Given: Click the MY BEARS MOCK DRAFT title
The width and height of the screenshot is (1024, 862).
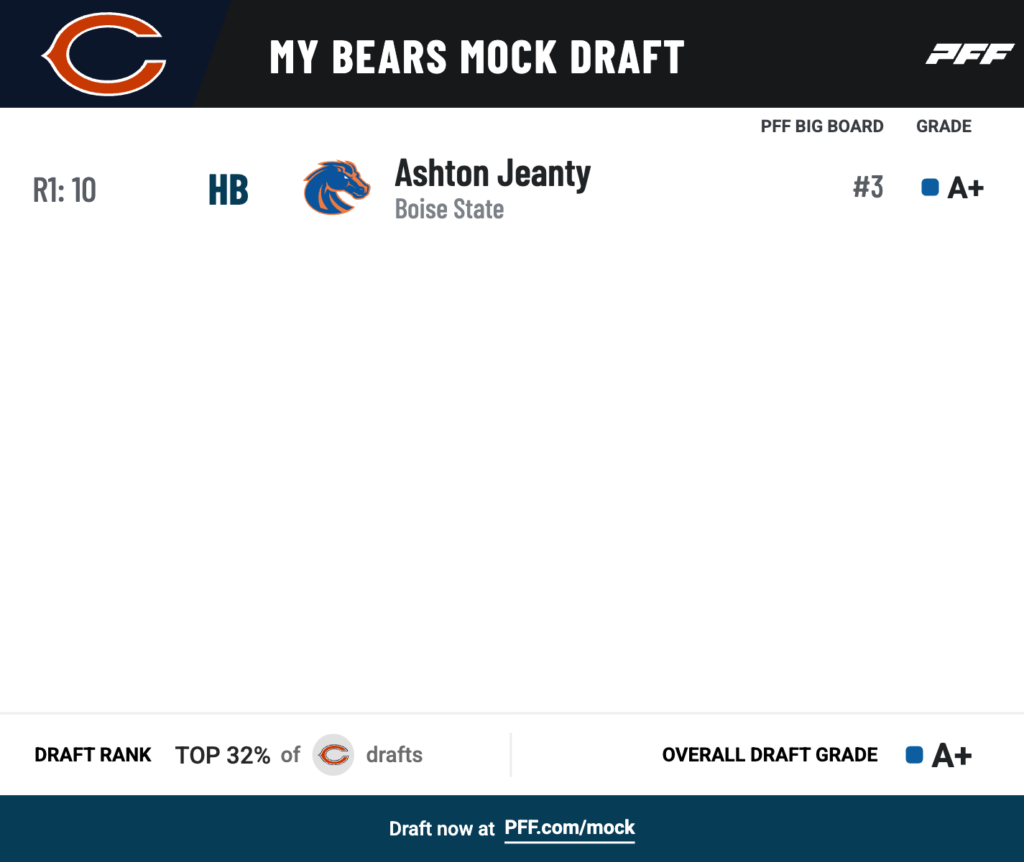Looking at the screenshot, I should click(x=477, y=57).
